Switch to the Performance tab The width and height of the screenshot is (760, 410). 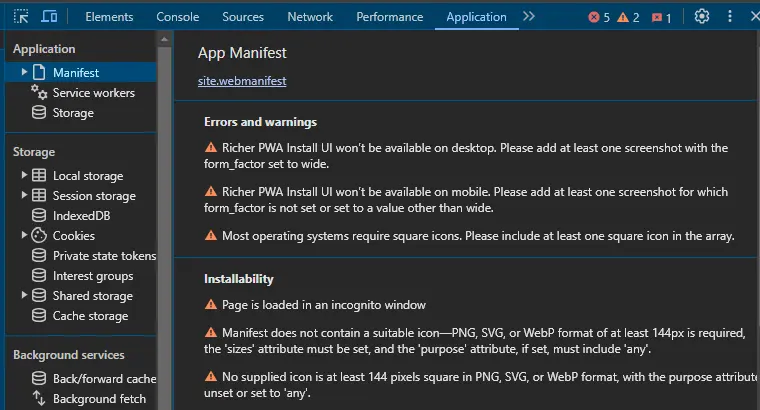pyautogui.click(x=390, y=17)
